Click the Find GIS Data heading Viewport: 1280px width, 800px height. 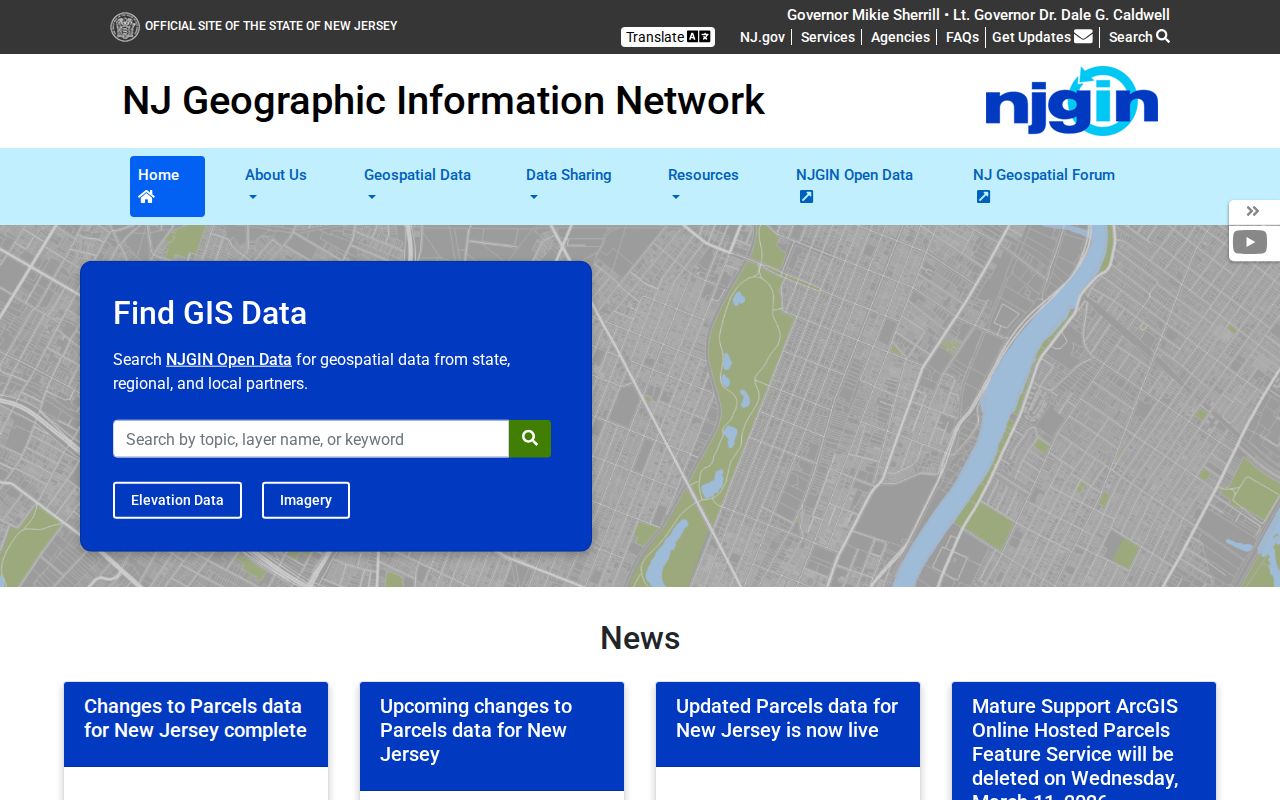coord(210,313)
